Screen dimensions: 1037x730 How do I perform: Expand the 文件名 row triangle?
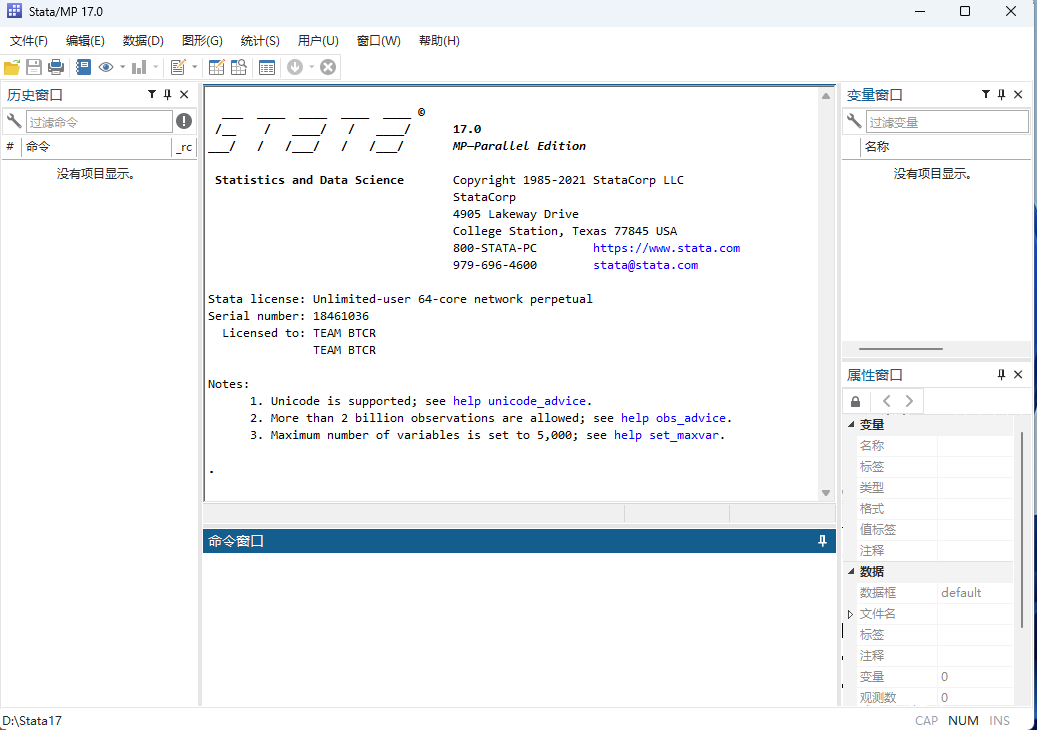(x=850, y=614)
